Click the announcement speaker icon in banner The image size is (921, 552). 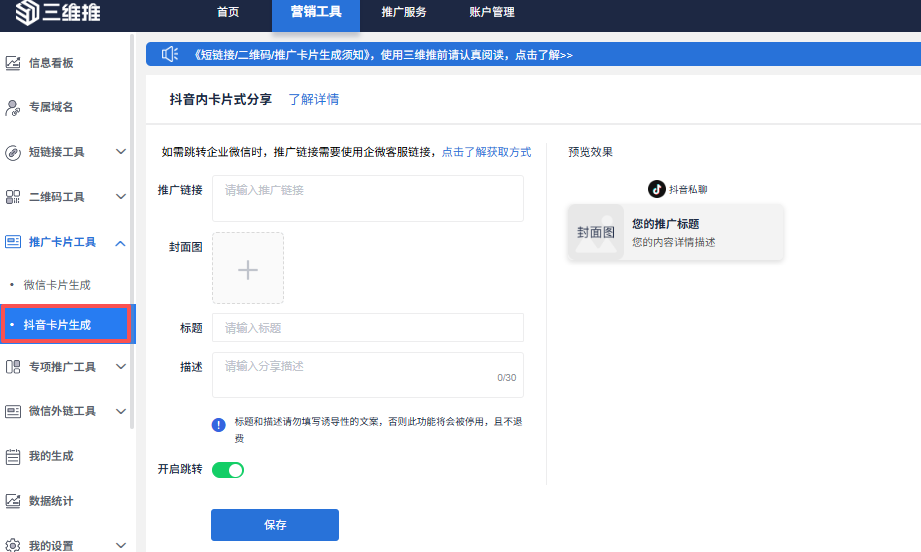pyautogui.click(x=170, y=55)
